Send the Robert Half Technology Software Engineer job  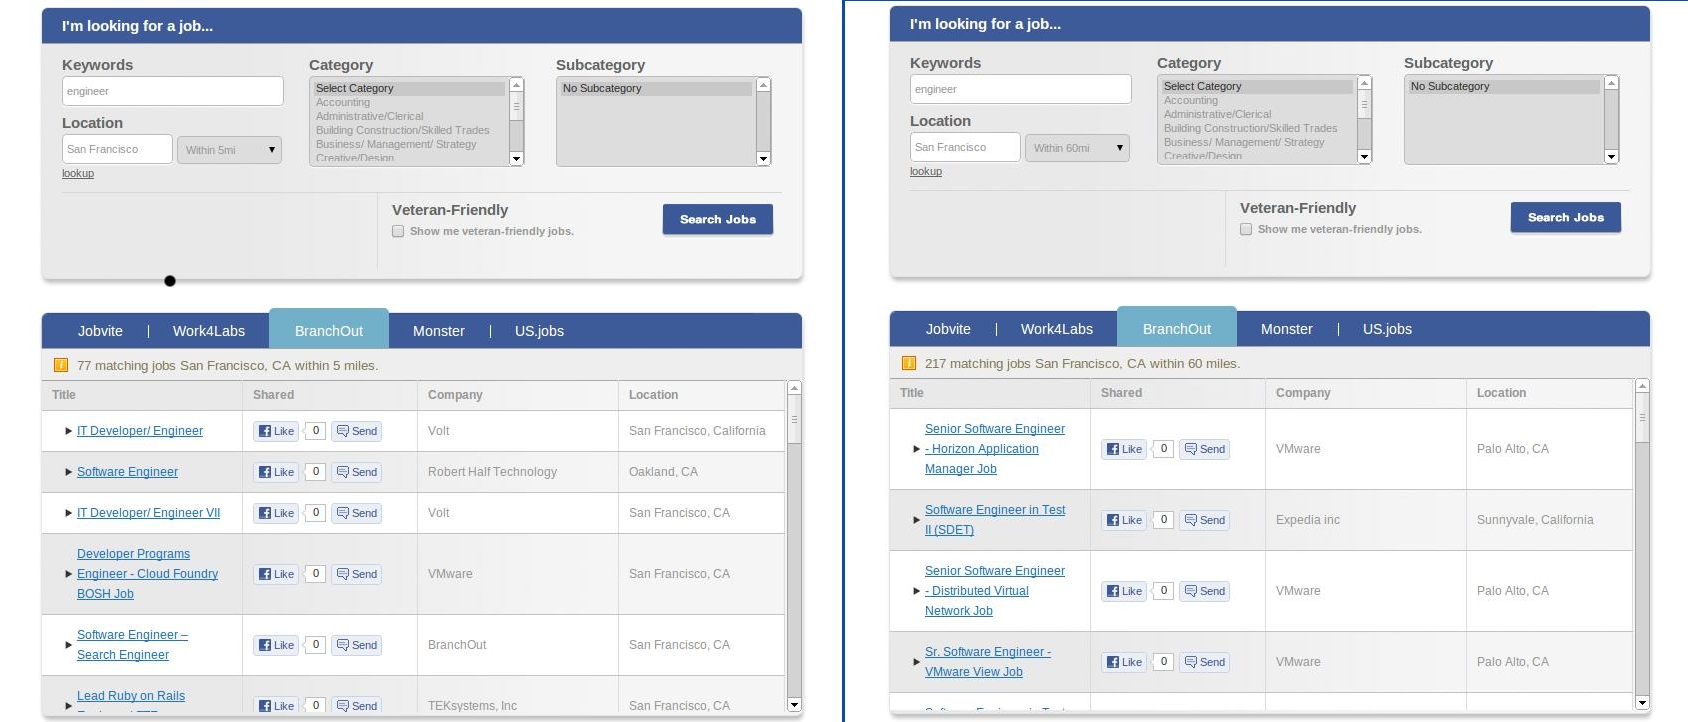(x=357, y=472)
